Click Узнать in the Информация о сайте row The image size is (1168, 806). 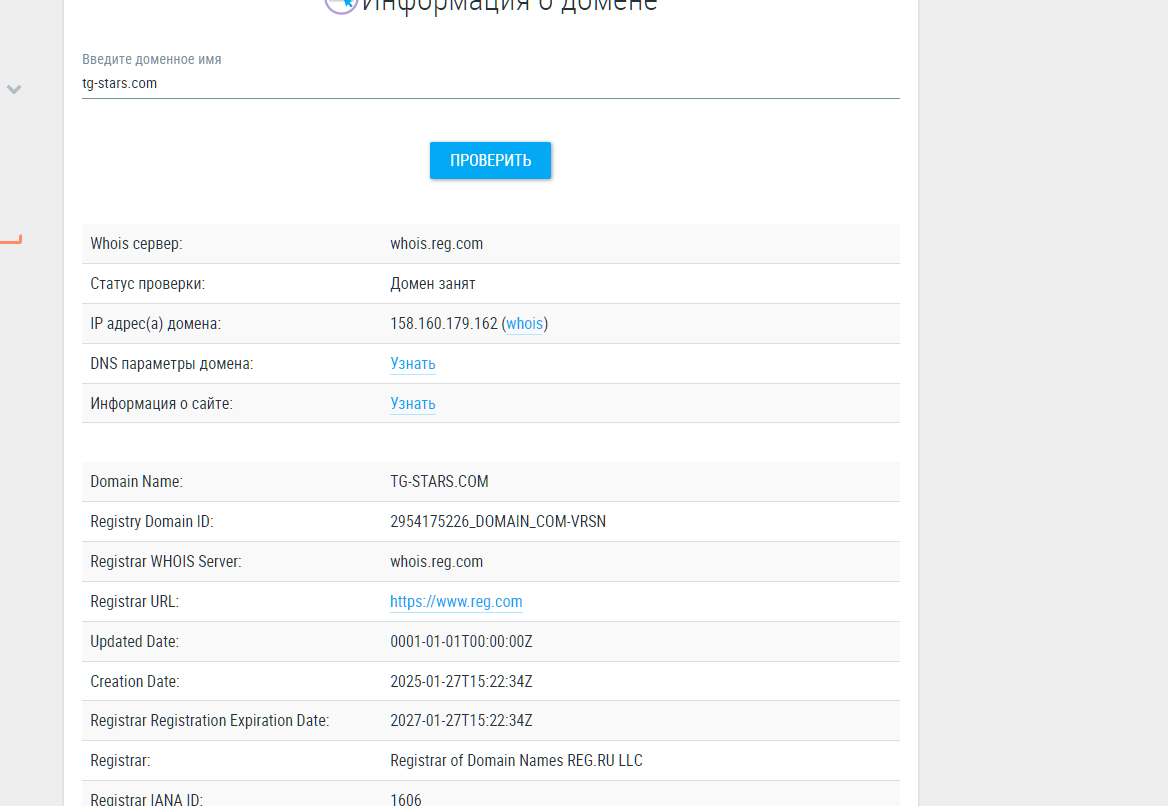(x=412, y=404)
